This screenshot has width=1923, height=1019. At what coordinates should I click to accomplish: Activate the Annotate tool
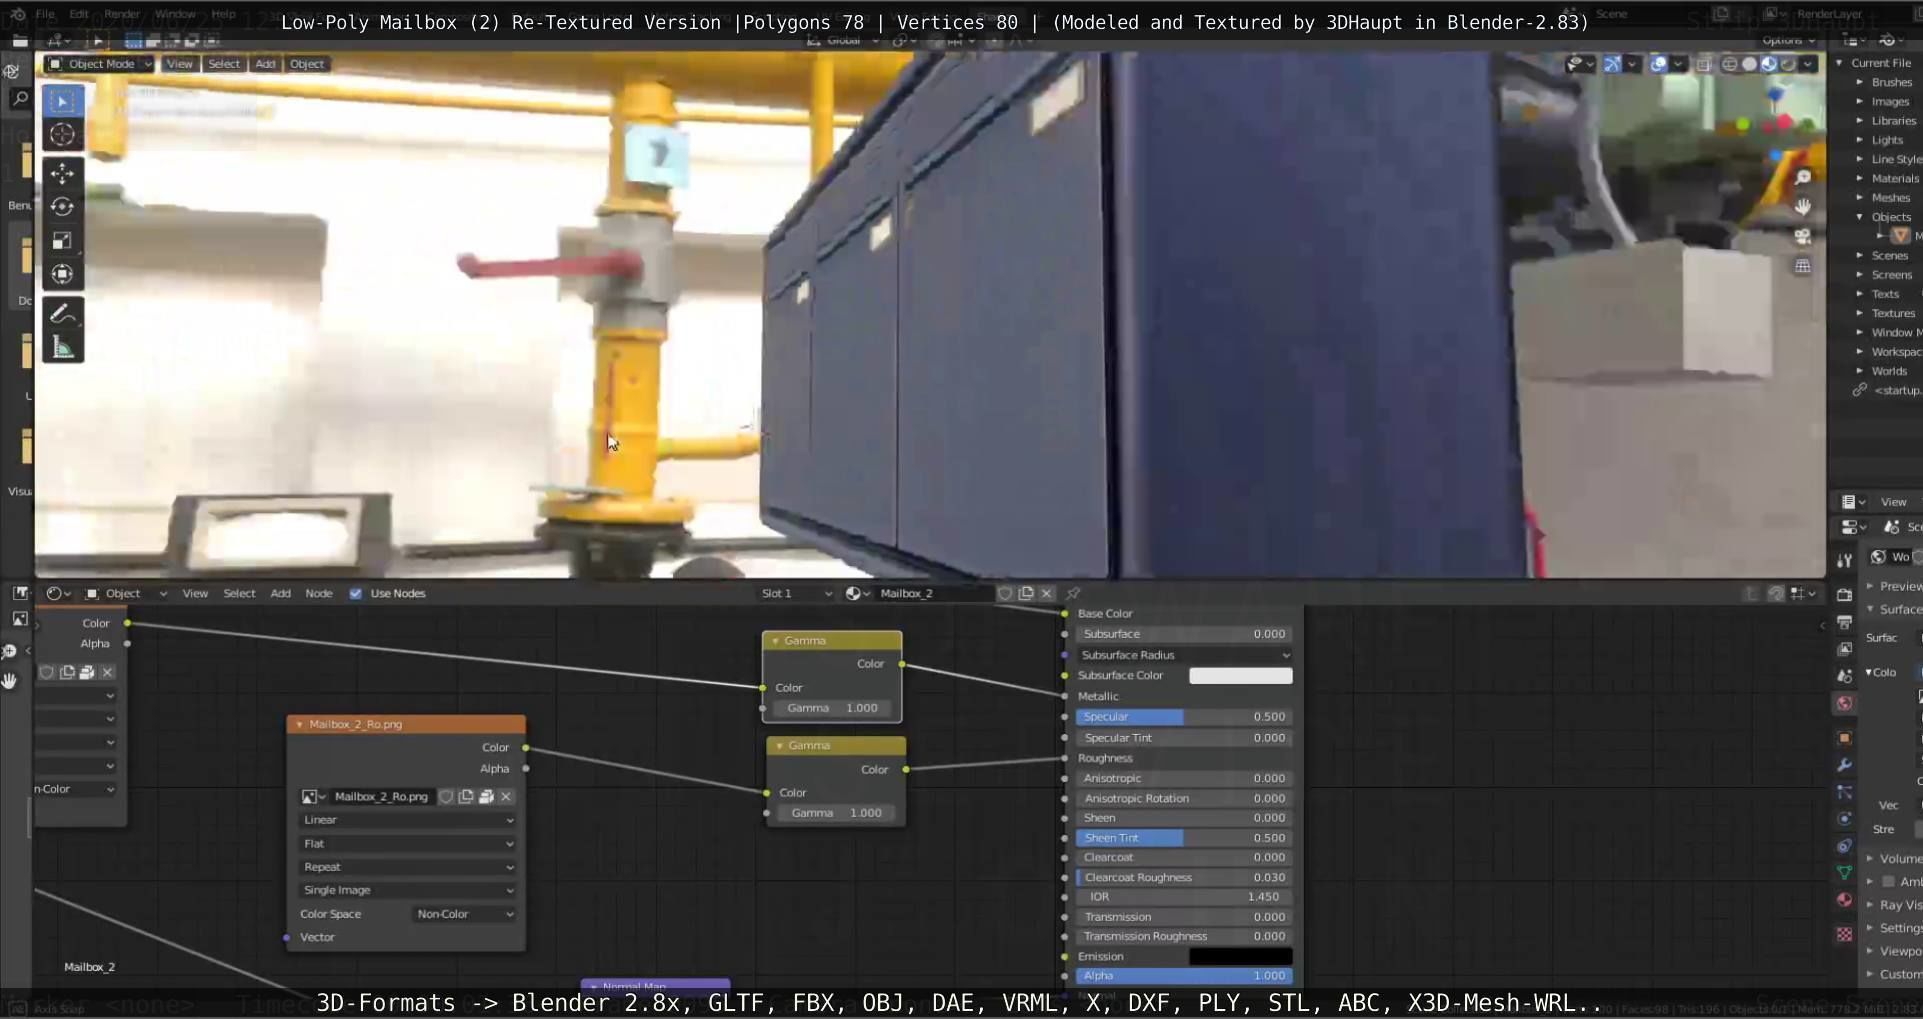click(62, 314)
